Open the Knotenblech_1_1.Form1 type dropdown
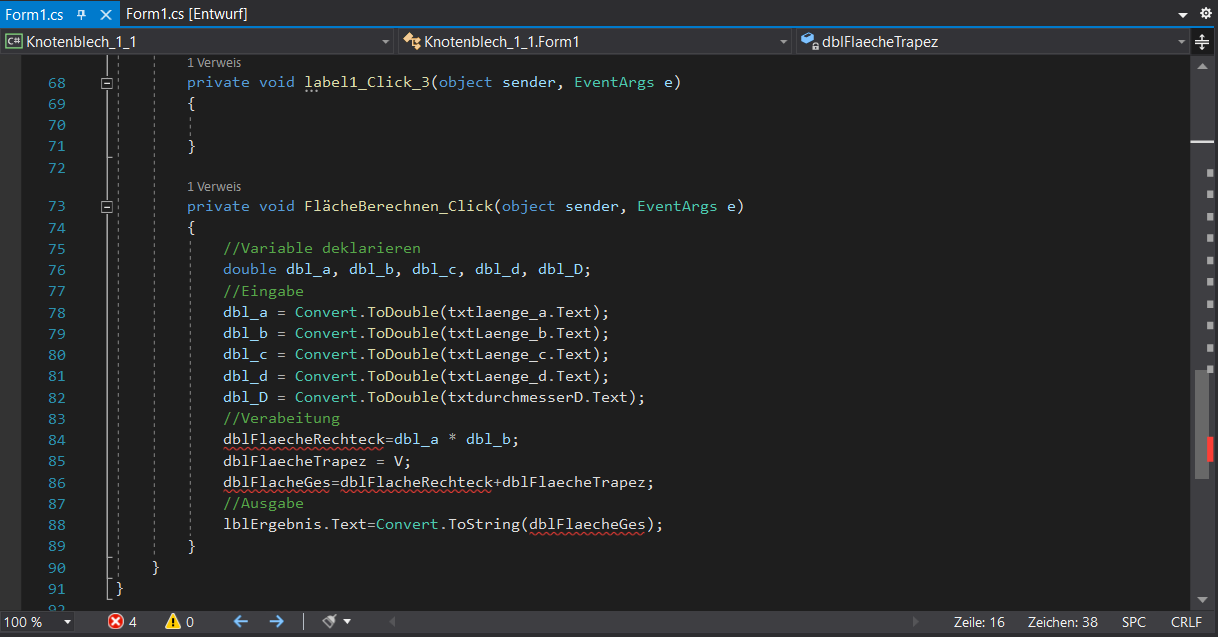Image resolution: width=1218 pixels, height=637 pixels. [784, 42]
